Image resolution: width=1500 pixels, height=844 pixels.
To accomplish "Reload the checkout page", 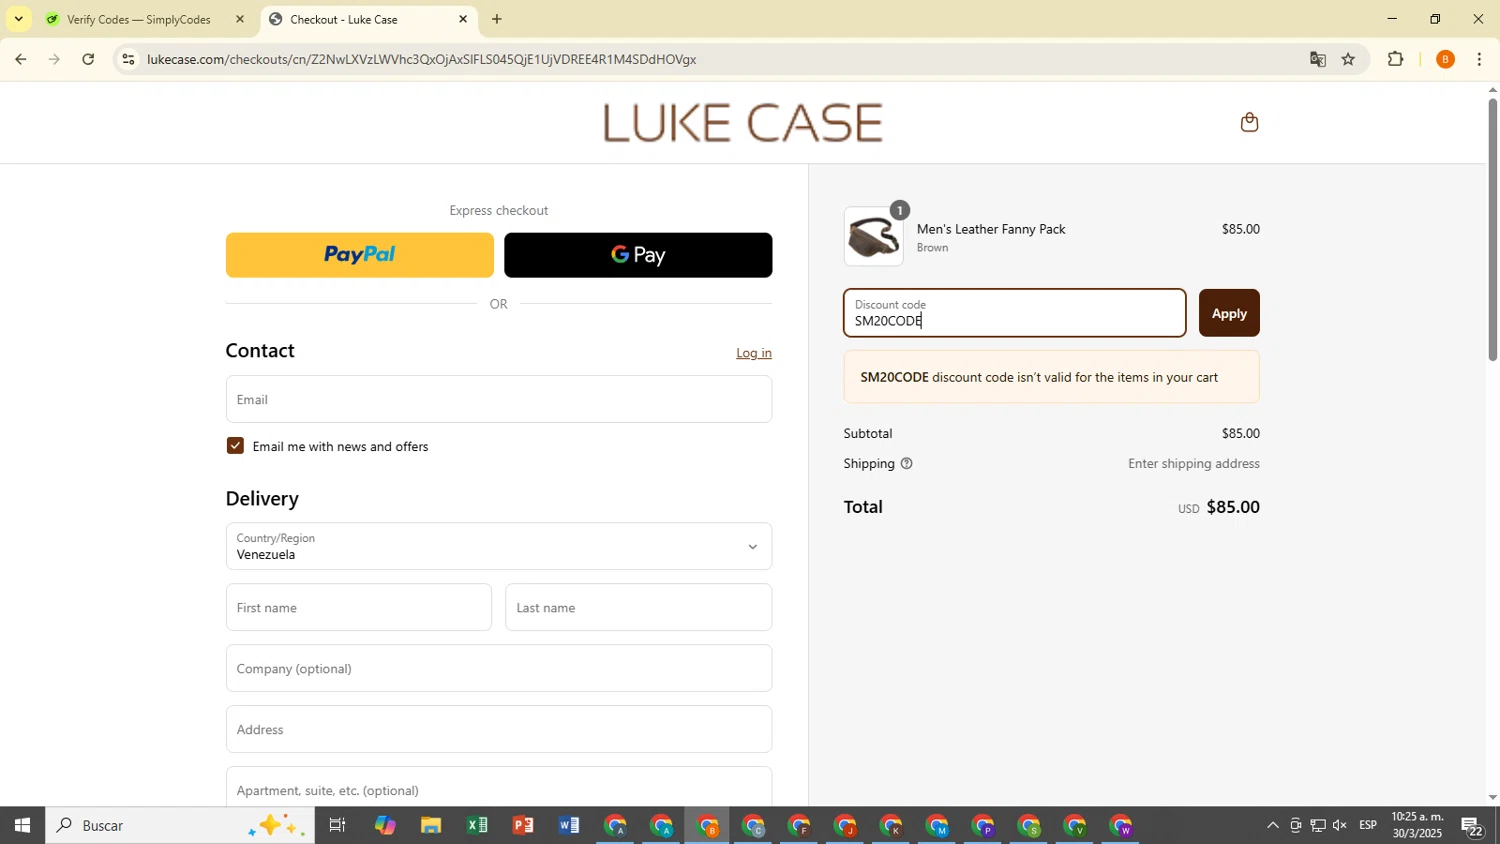I will (88, 59).
